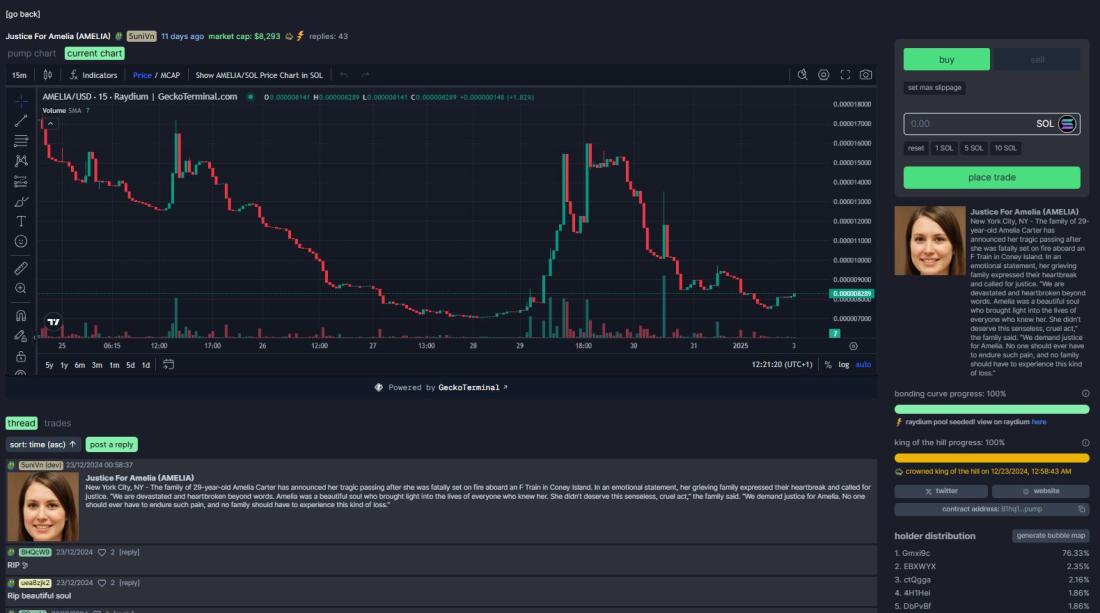Select the ruler measure tool
Viewport: 1100px width, 613px height.
[x=21, y=268]
